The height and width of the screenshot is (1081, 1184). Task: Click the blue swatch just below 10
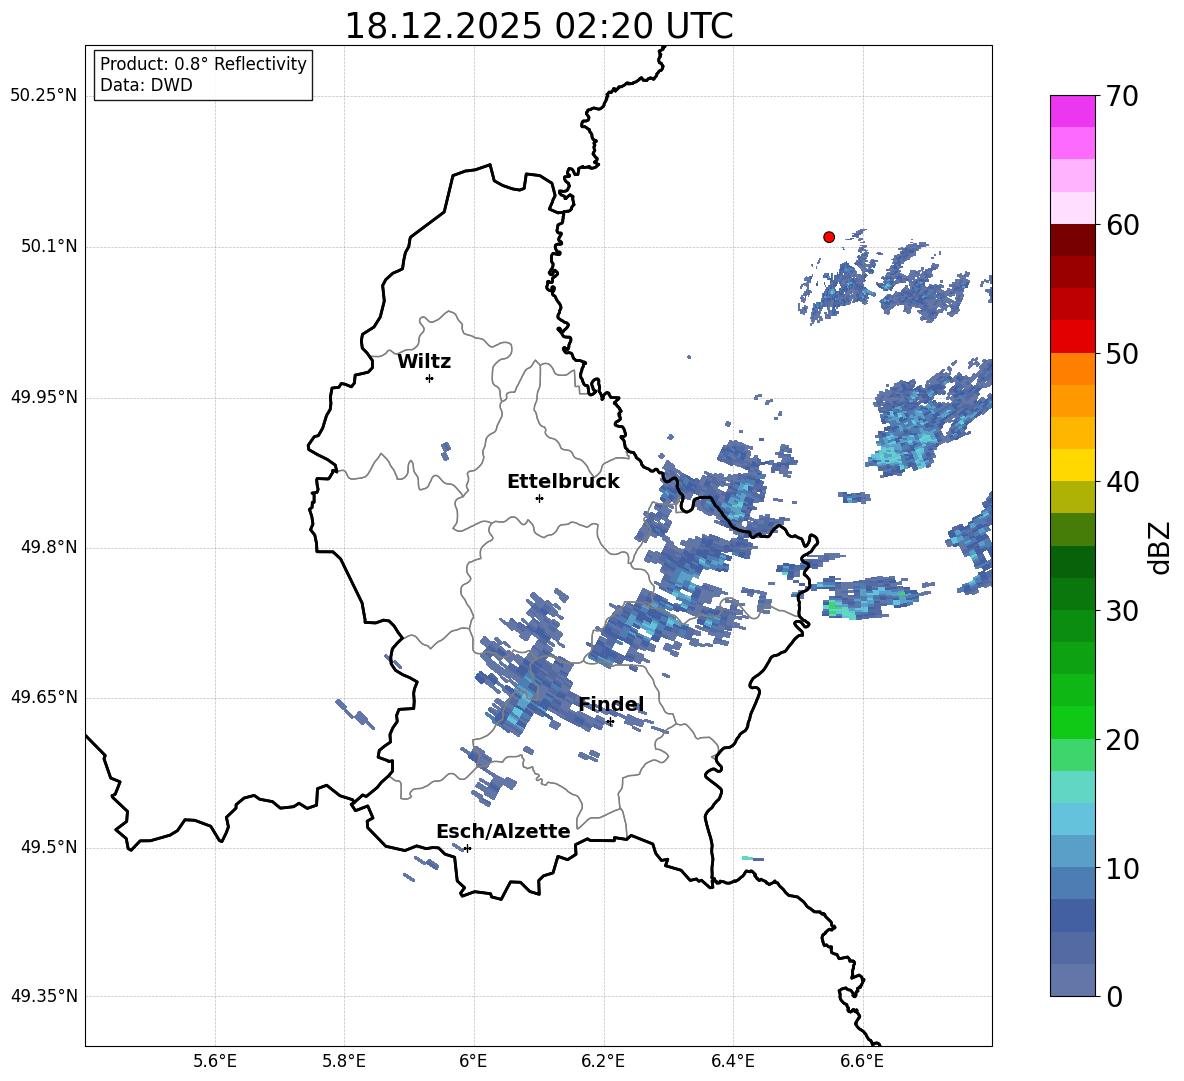[1072, 883]
